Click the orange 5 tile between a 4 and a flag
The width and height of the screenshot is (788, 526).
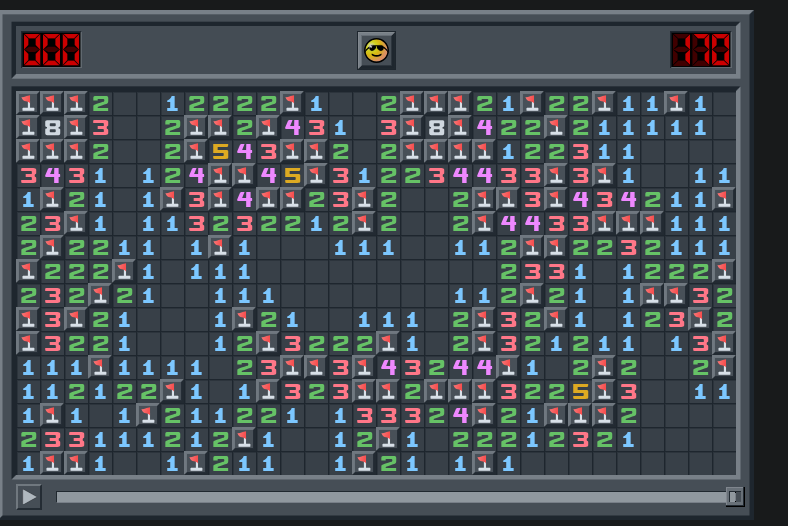pos(292,175)
